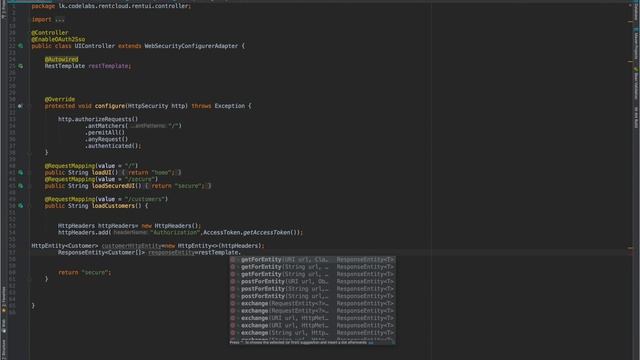The image size is (640, 360).
Task: Click the loadUI method name
Action: [101, 173]
